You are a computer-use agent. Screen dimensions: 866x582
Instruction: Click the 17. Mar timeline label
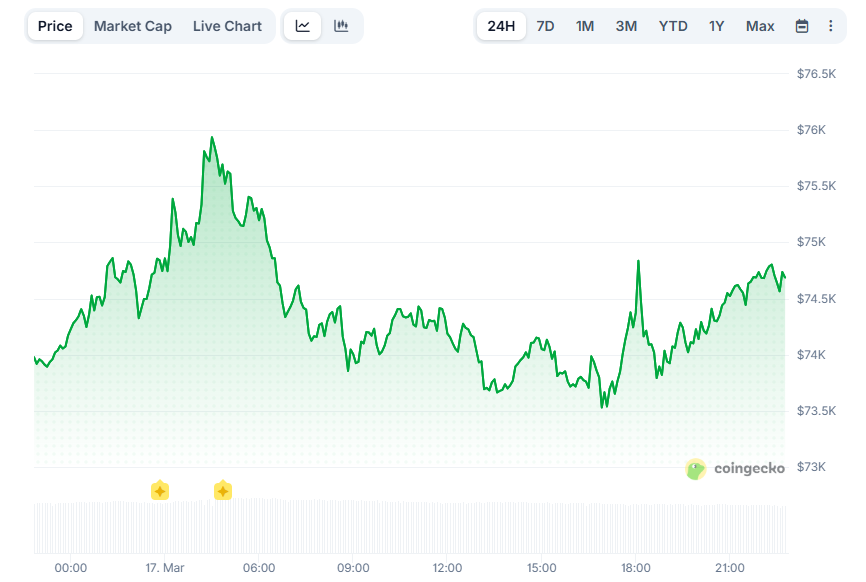point(165,568)
